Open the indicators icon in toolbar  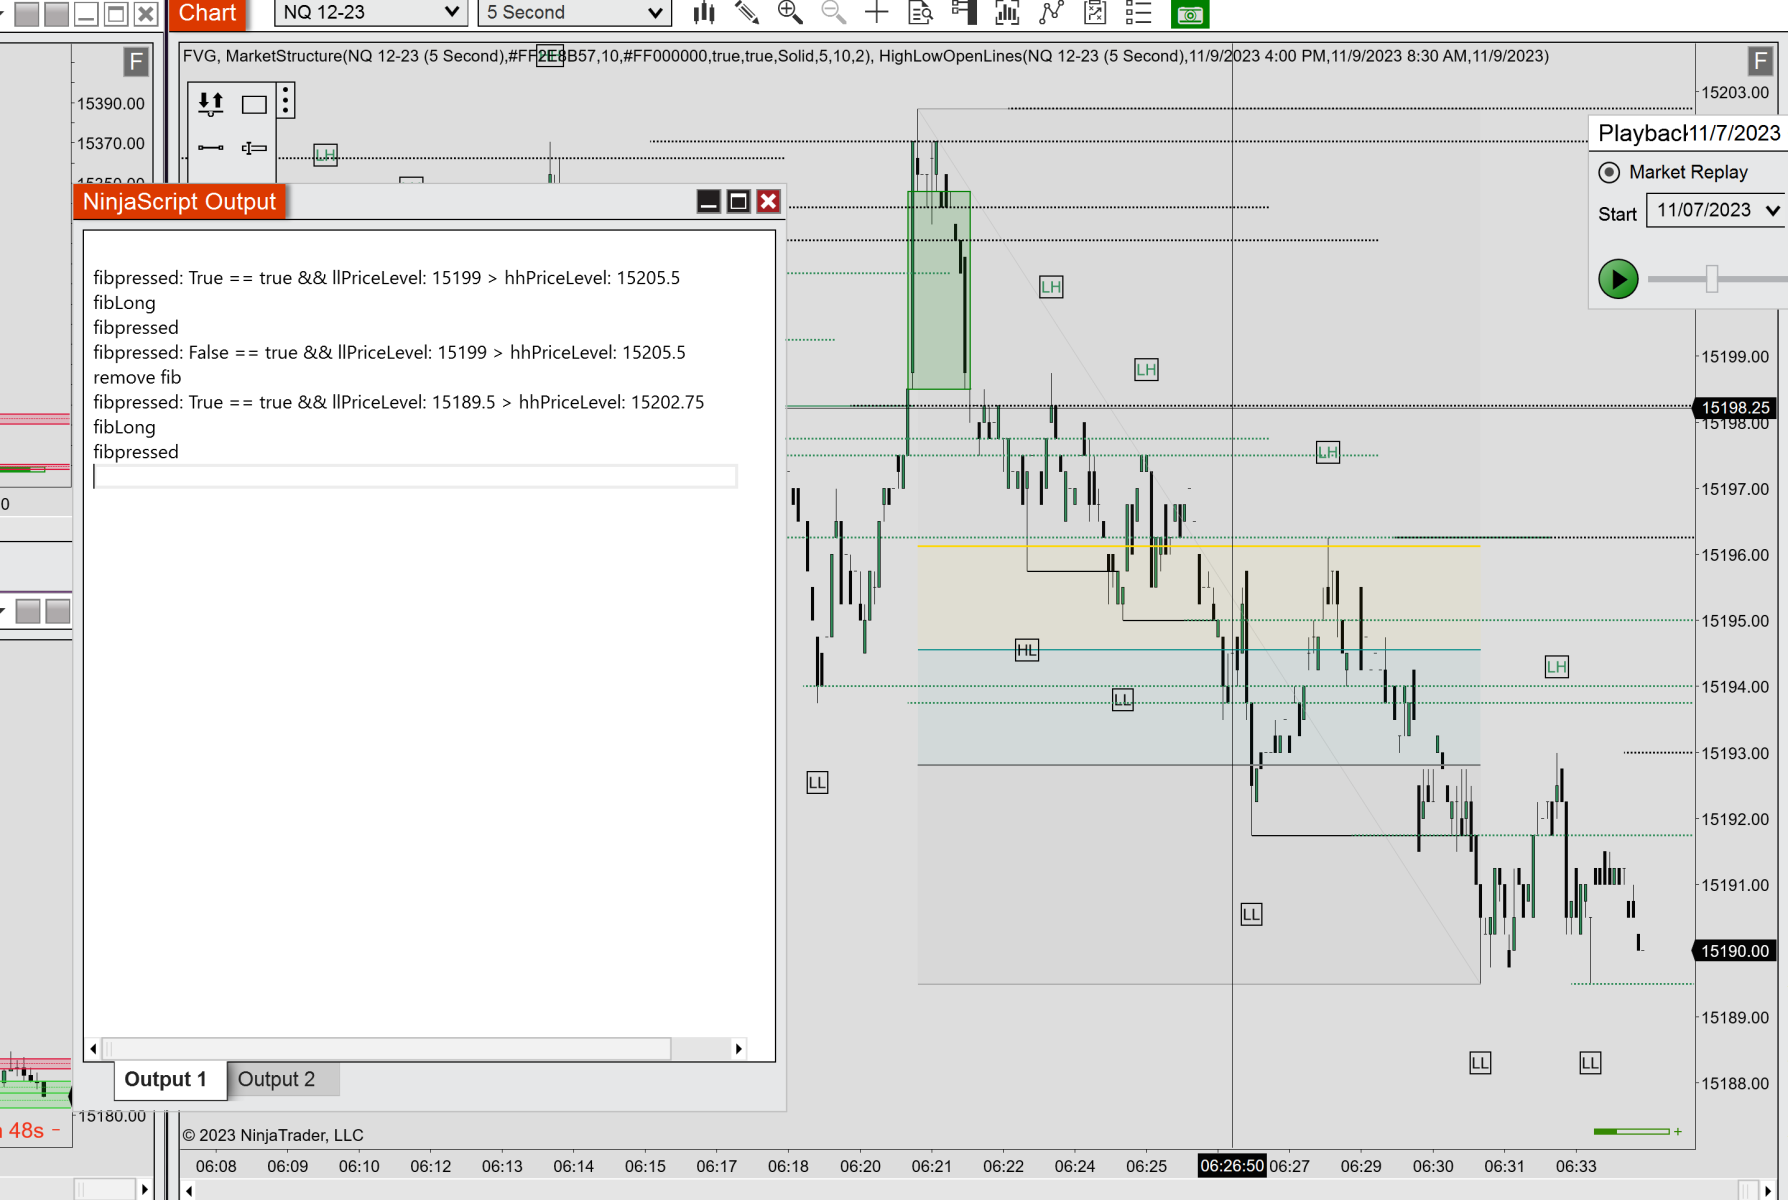coord(1007,13)
